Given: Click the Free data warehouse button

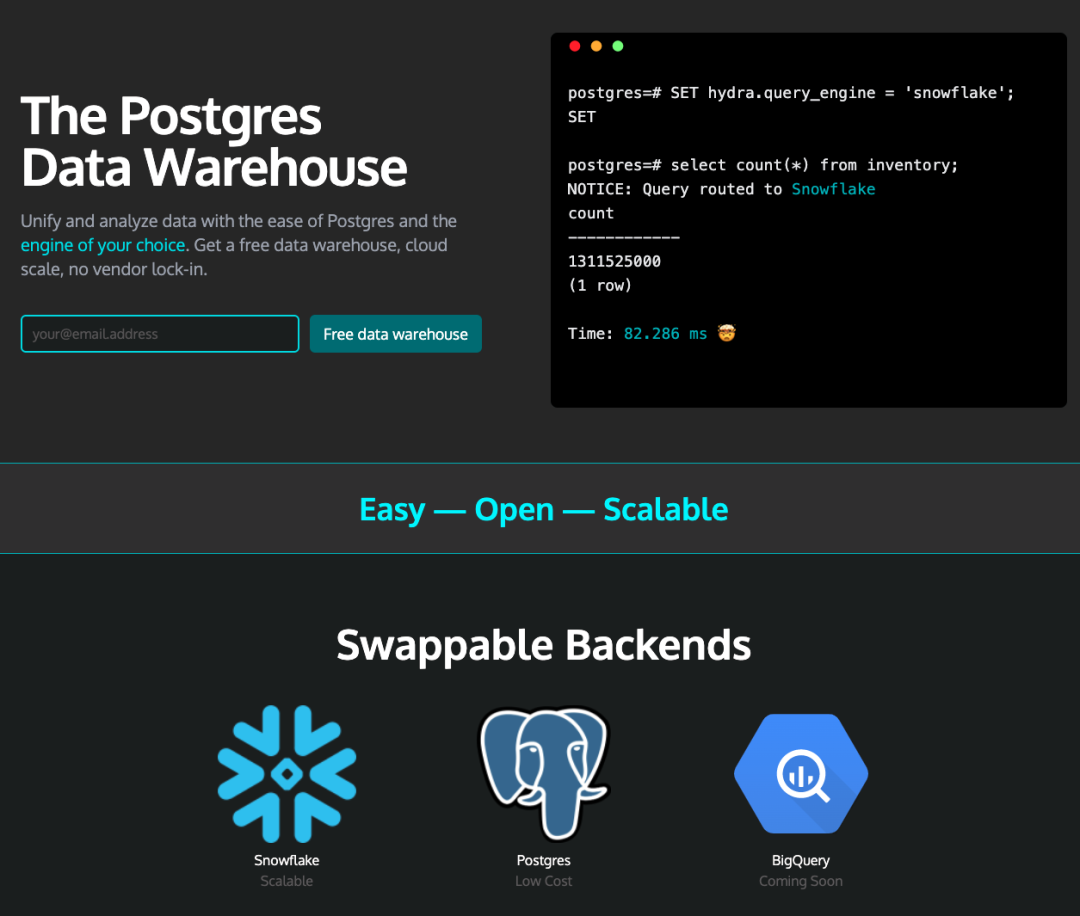Looking at the screenshot, I should pyautogui.click(x=395, y=334).
